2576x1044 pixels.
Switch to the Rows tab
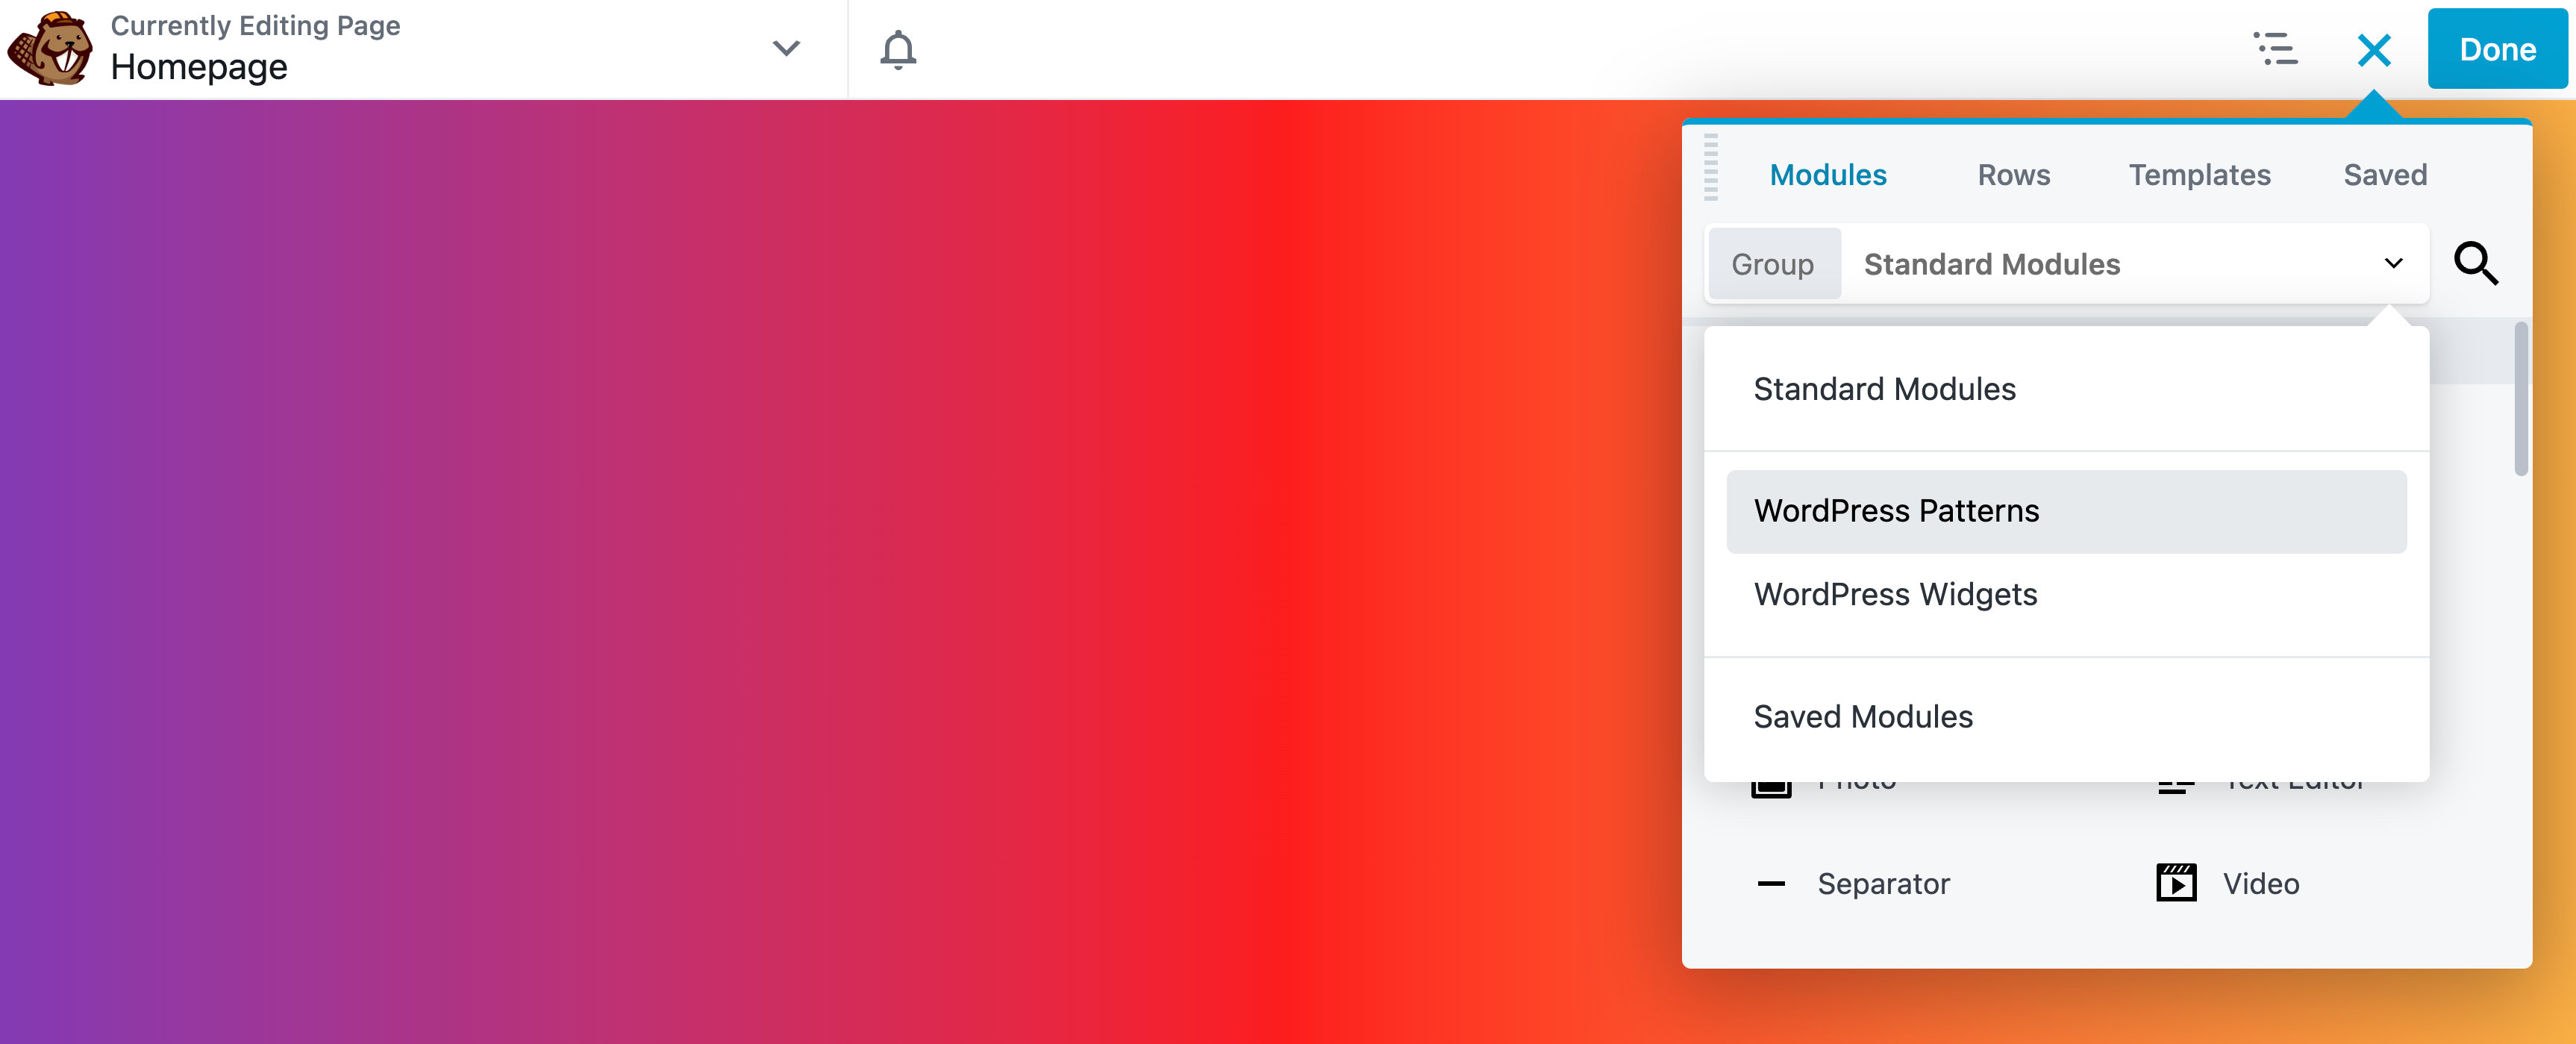[x=2013, y=175]
